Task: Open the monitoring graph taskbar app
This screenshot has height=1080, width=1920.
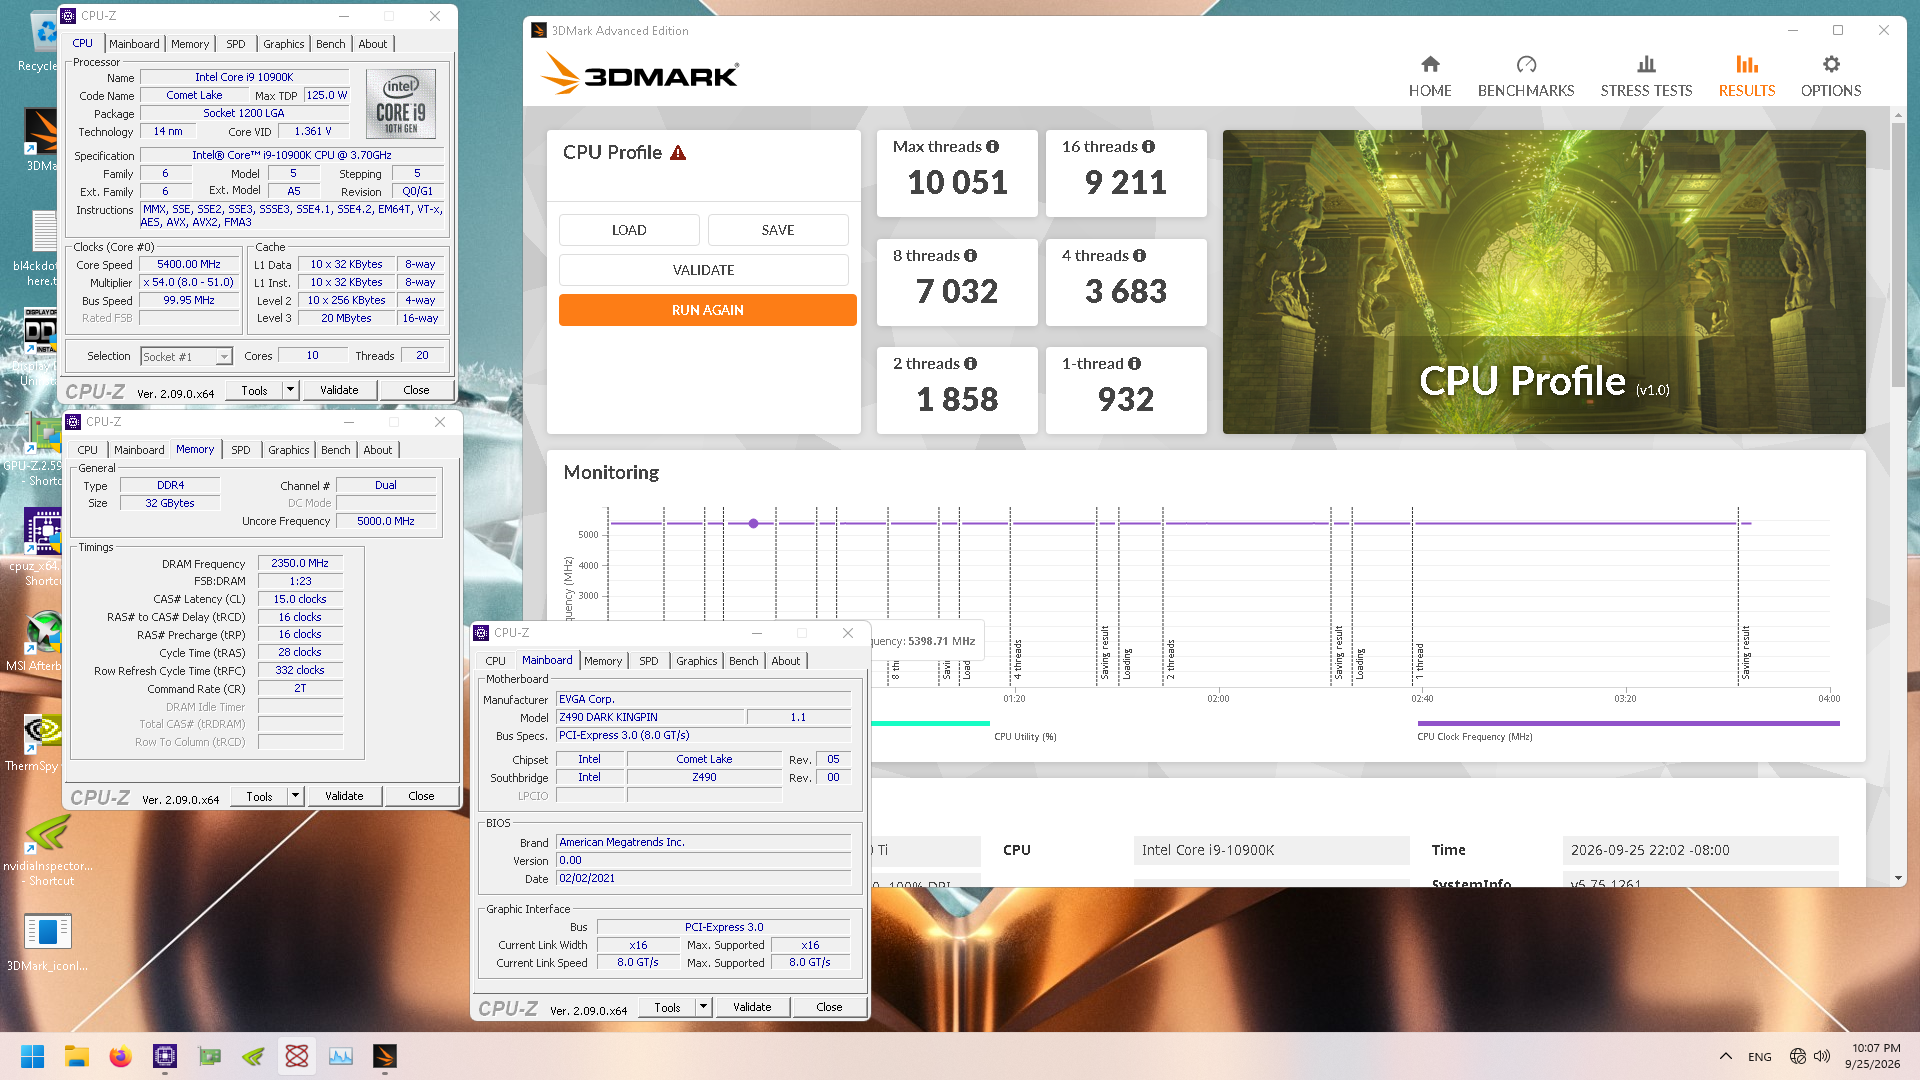Action: point(341,1056)
